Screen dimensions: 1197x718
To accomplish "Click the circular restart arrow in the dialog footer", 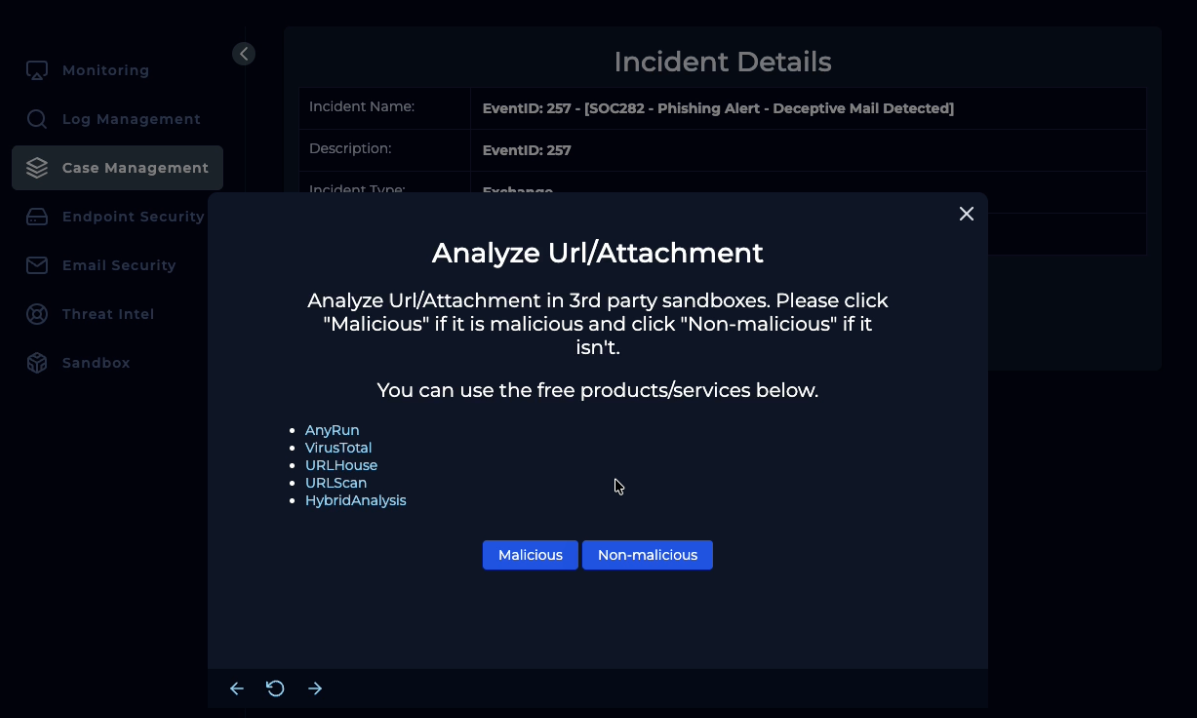I will coord(275,688).
